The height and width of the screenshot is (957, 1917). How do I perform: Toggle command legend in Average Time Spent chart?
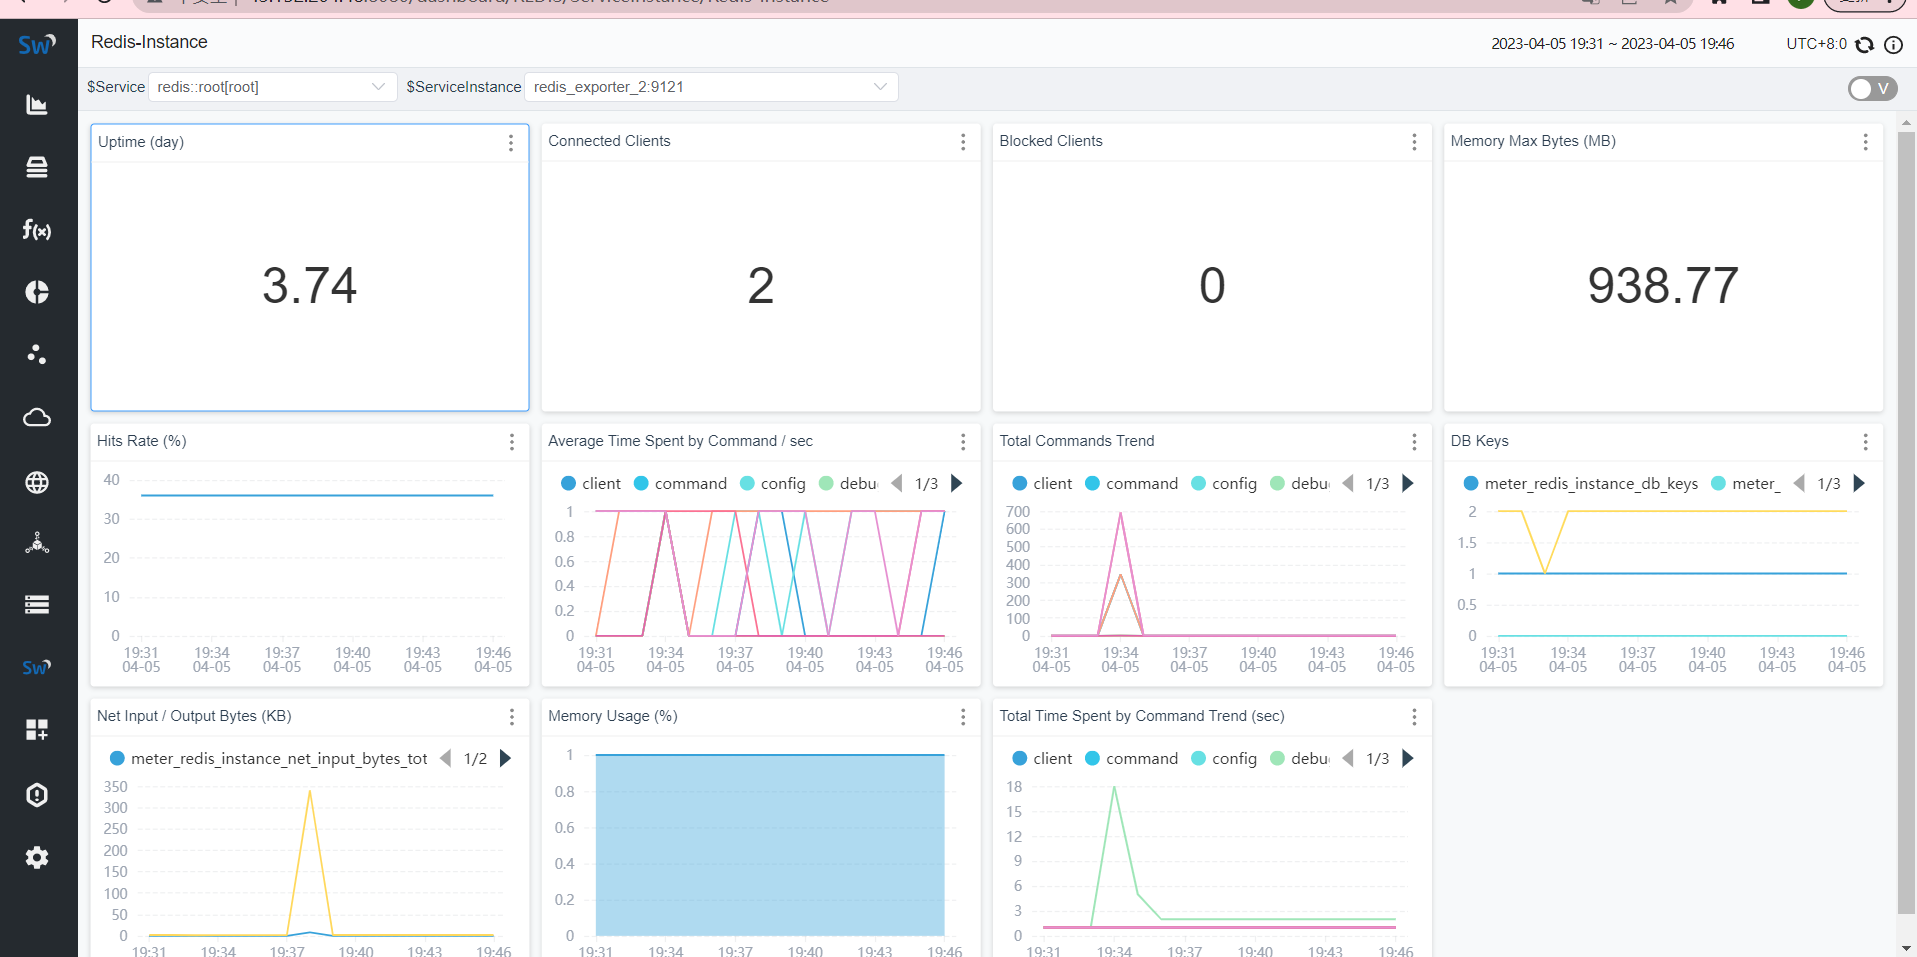[x=681, y=483]
